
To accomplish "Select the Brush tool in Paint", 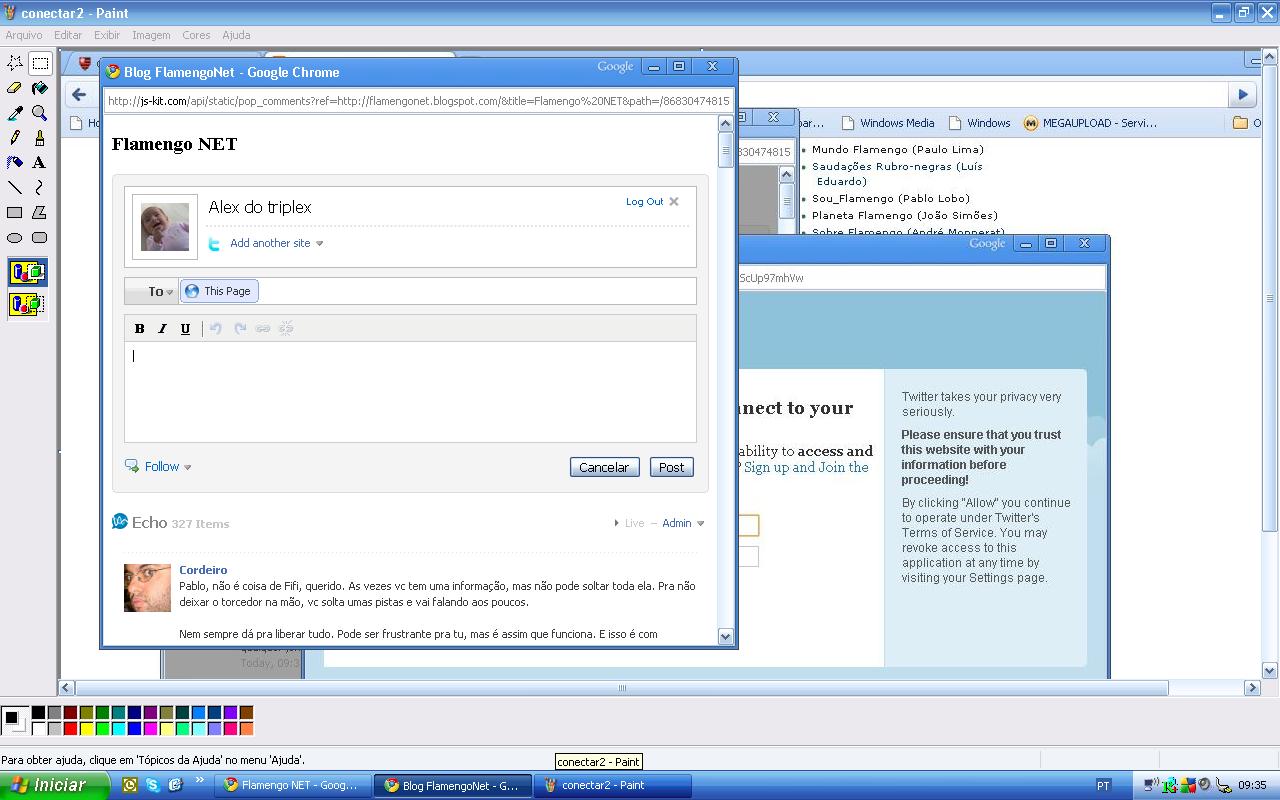I will (40, 138).
